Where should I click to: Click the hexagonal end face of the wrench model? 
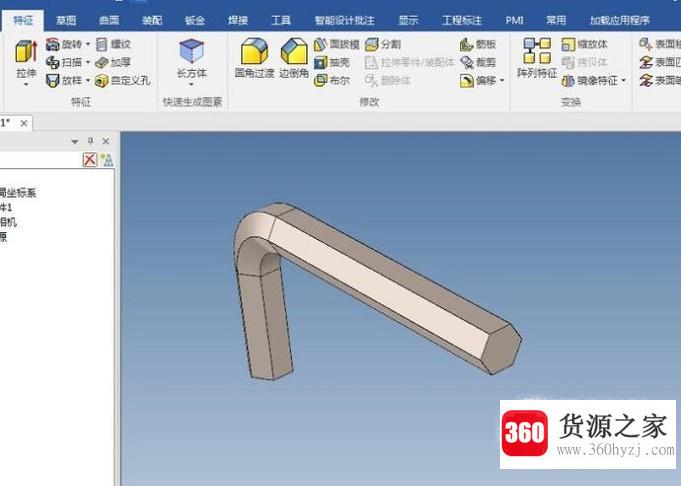tap(502, 348)
